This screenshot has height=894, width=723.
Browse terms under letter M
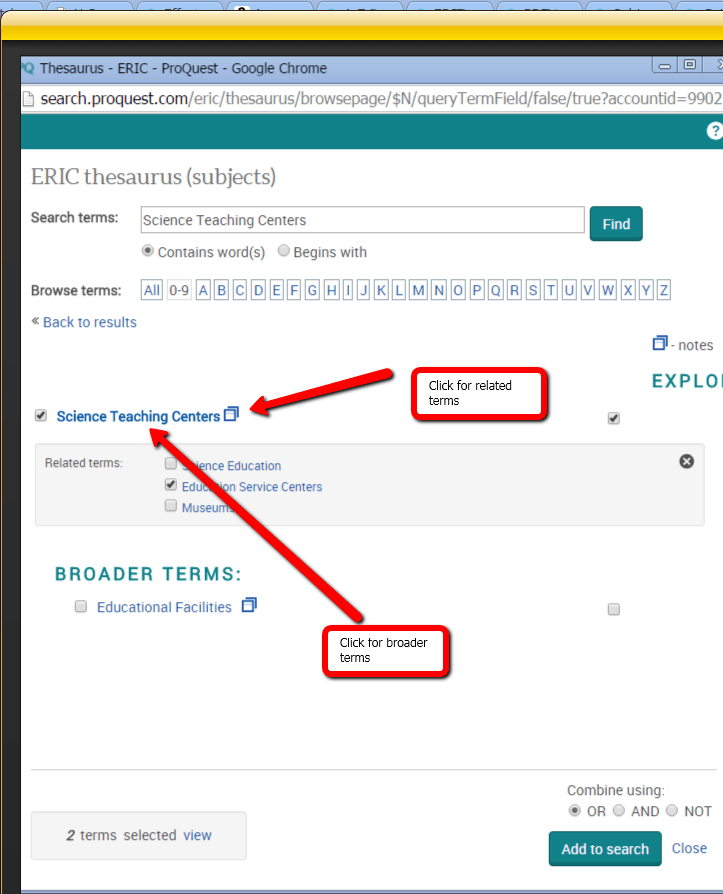[x=419, y=290]
